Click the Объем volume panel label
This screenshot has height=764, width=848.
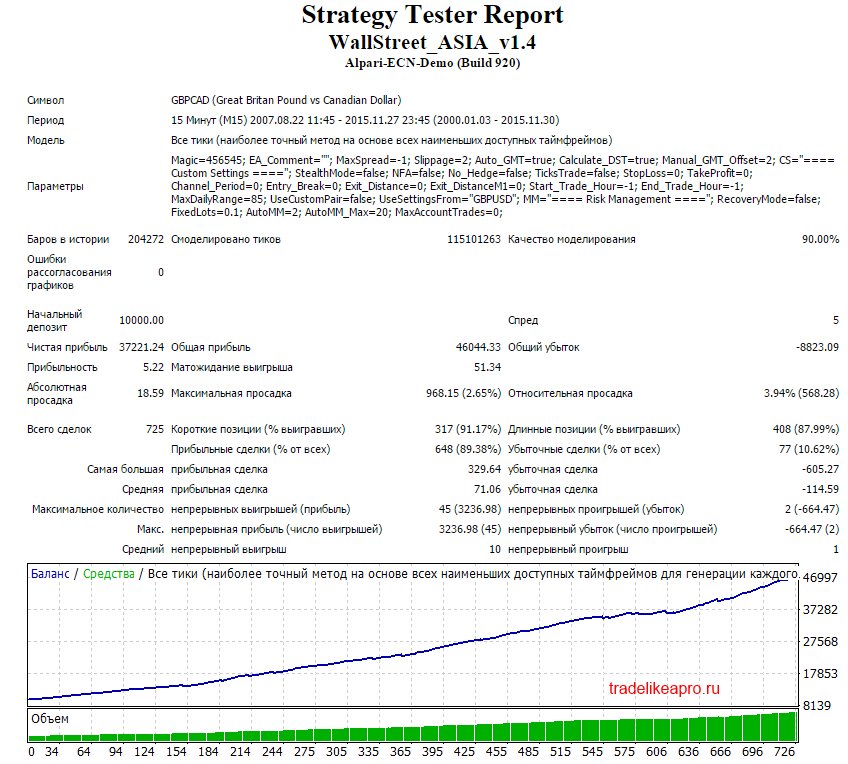click(x=50, y=719)
